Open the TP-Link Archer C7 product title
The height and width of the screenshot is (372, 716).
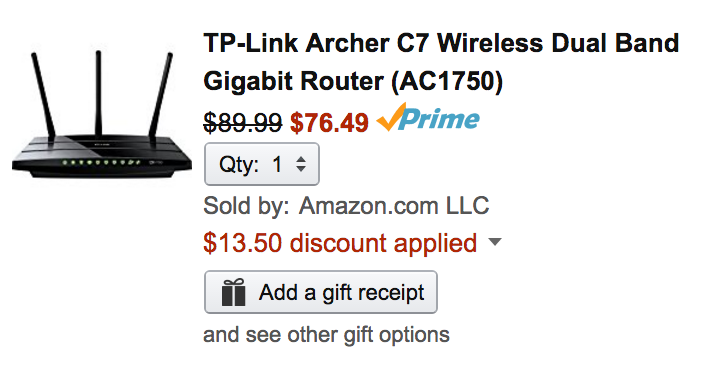441,62
